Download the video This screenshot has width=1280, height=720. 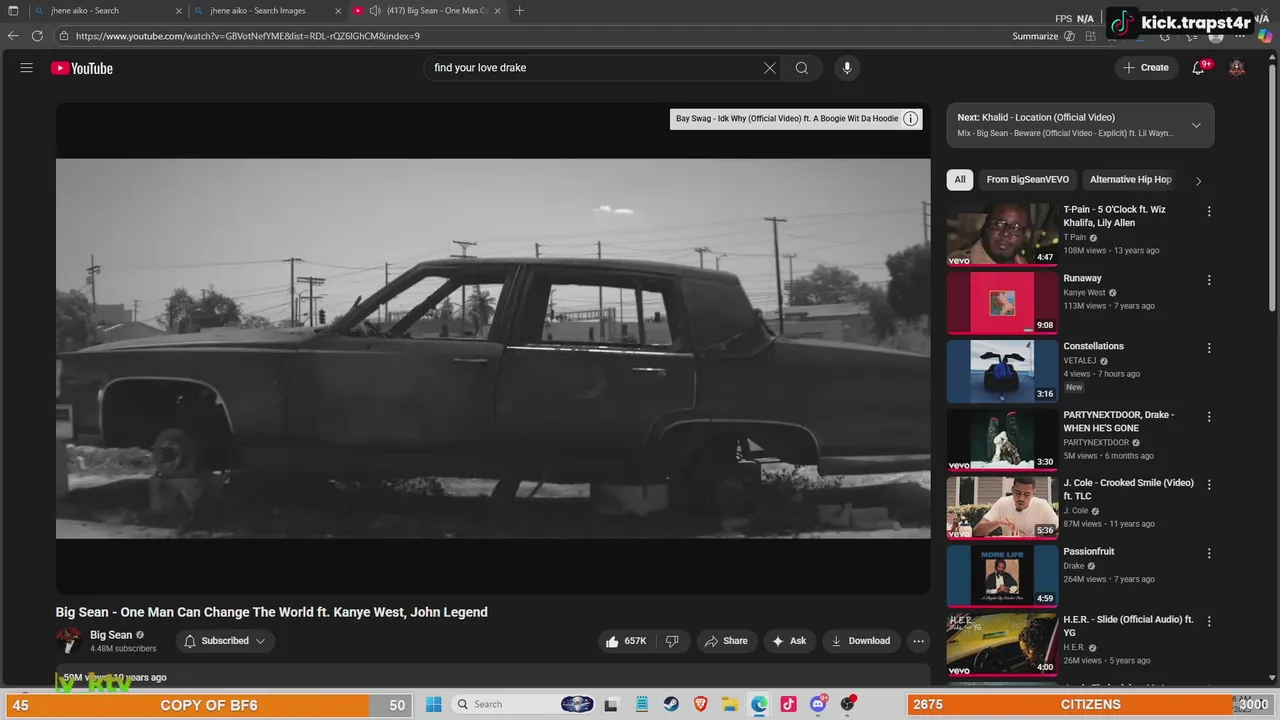point(861,641)
